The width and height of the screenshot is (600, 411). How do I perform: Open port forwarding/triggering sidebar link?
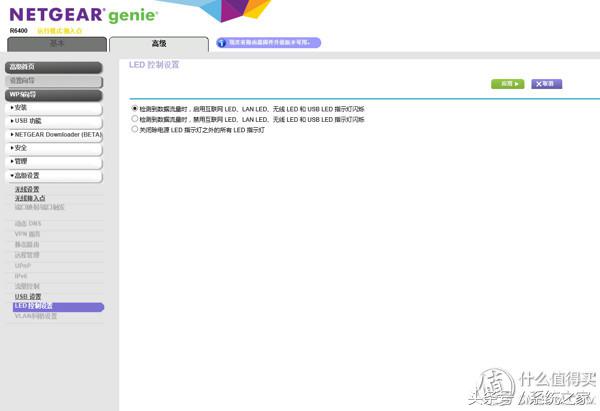[x=40, y=207]
